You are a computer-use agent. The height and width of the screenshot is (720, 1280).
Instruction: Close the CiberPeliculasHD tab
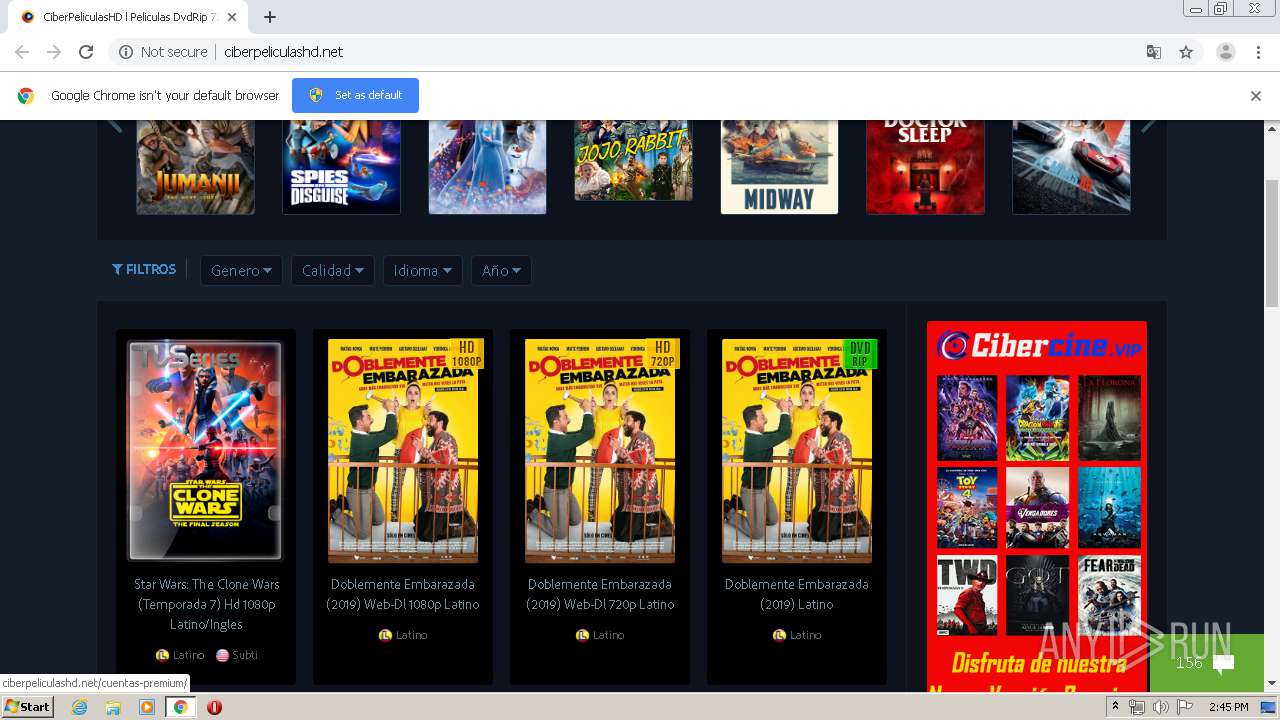(233, 17)
